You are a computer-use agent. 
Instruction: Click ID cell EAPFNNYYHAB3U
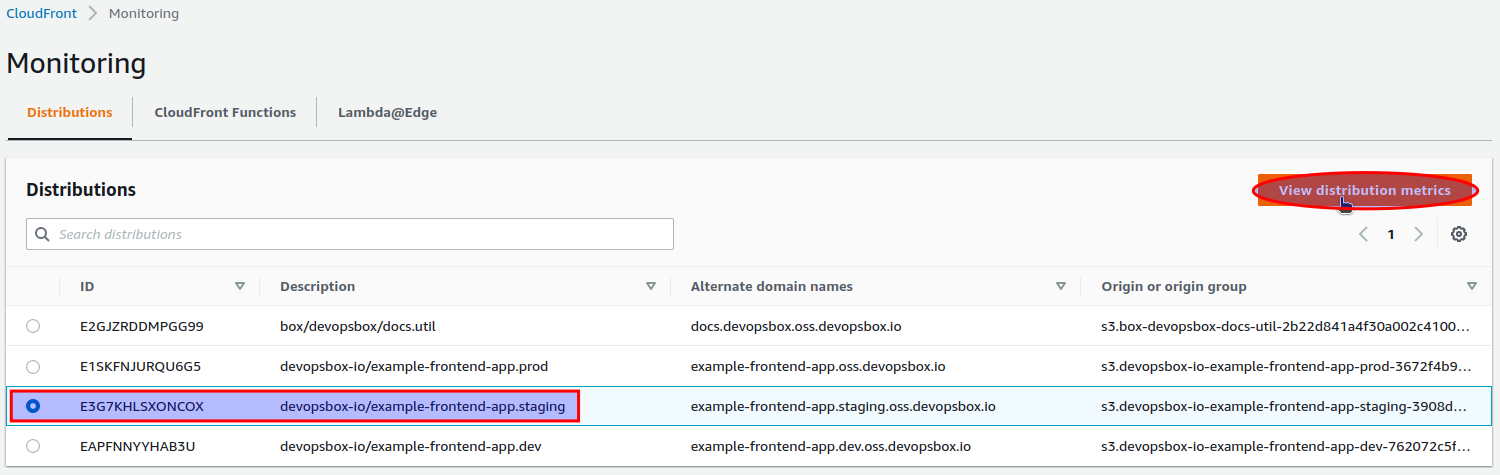pyautogui.click(x=138, y=446)
